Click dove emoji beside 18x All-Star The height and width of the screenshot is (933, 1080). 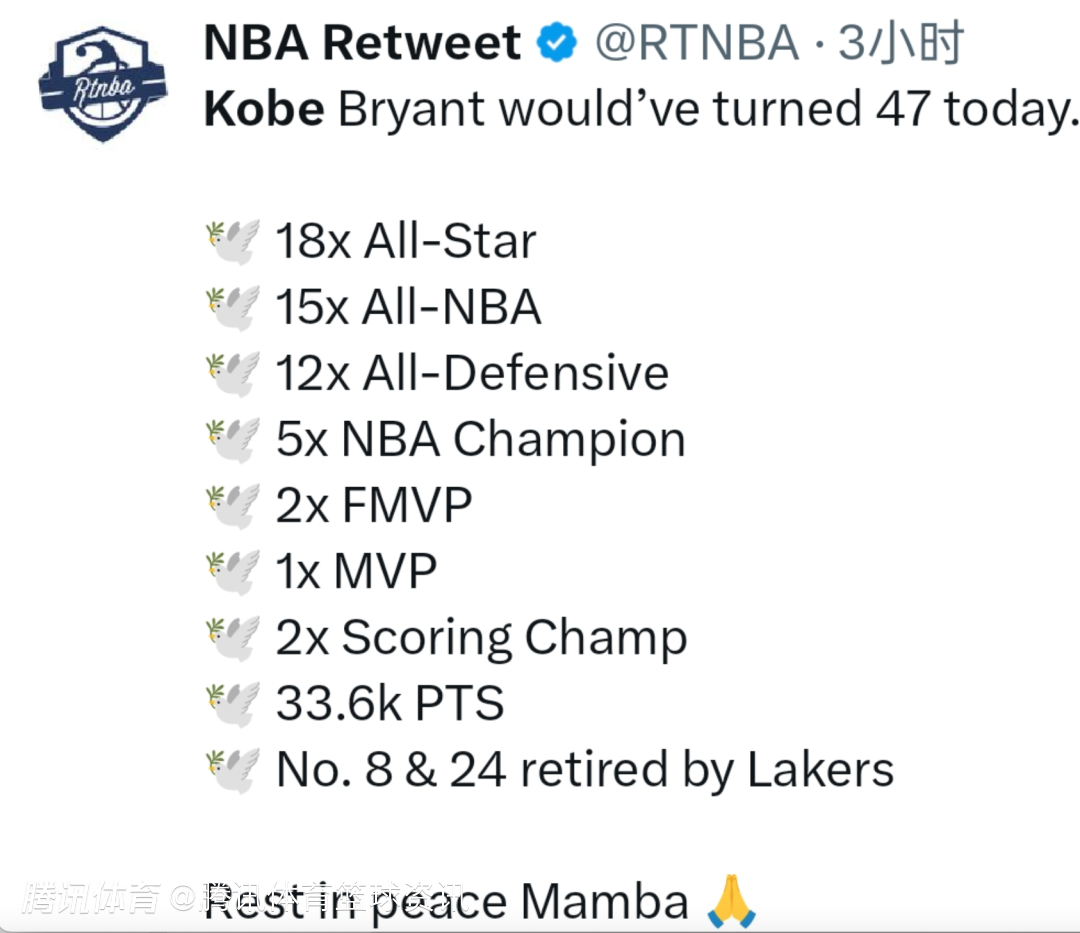coord(232,241)
